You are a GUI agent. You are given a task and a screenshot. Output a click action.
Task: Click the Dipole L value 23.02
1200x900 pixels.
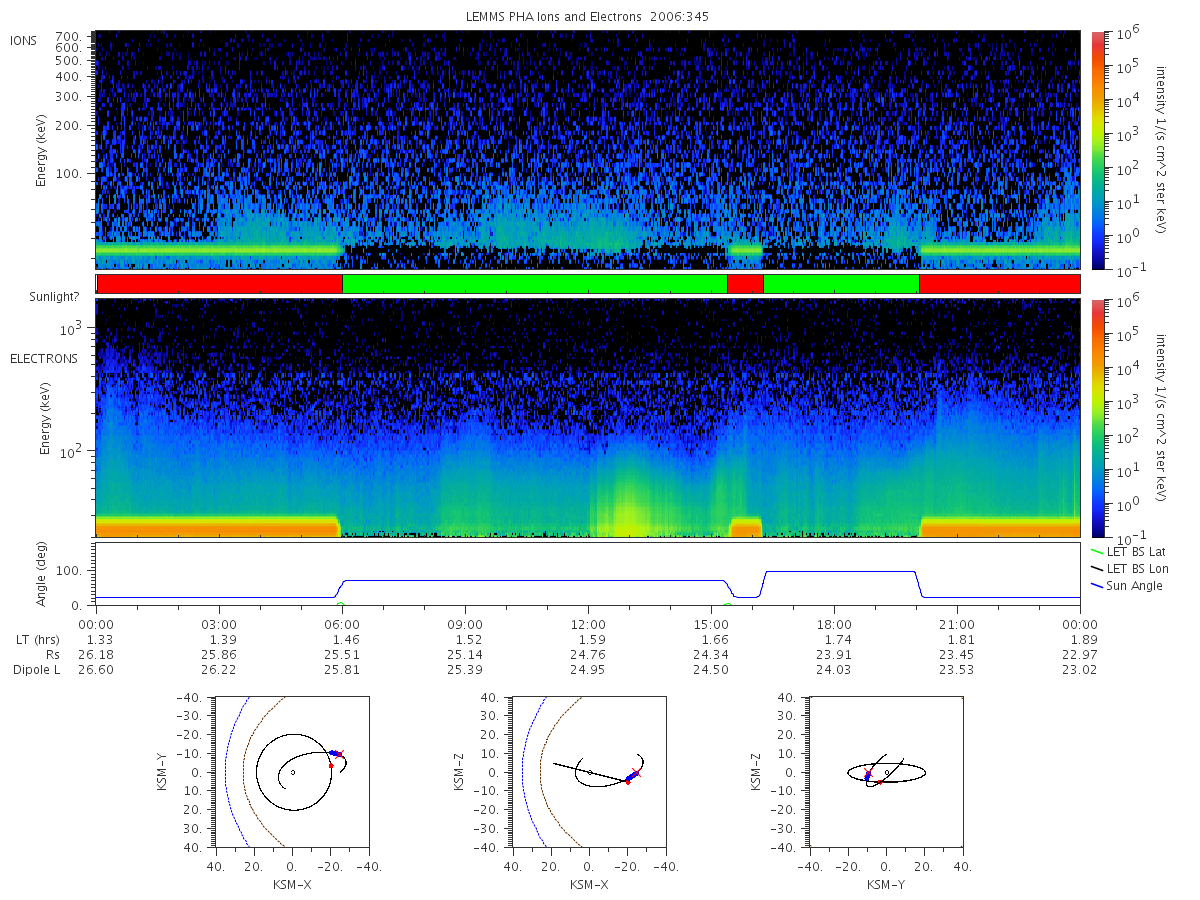click(1080, 669)
